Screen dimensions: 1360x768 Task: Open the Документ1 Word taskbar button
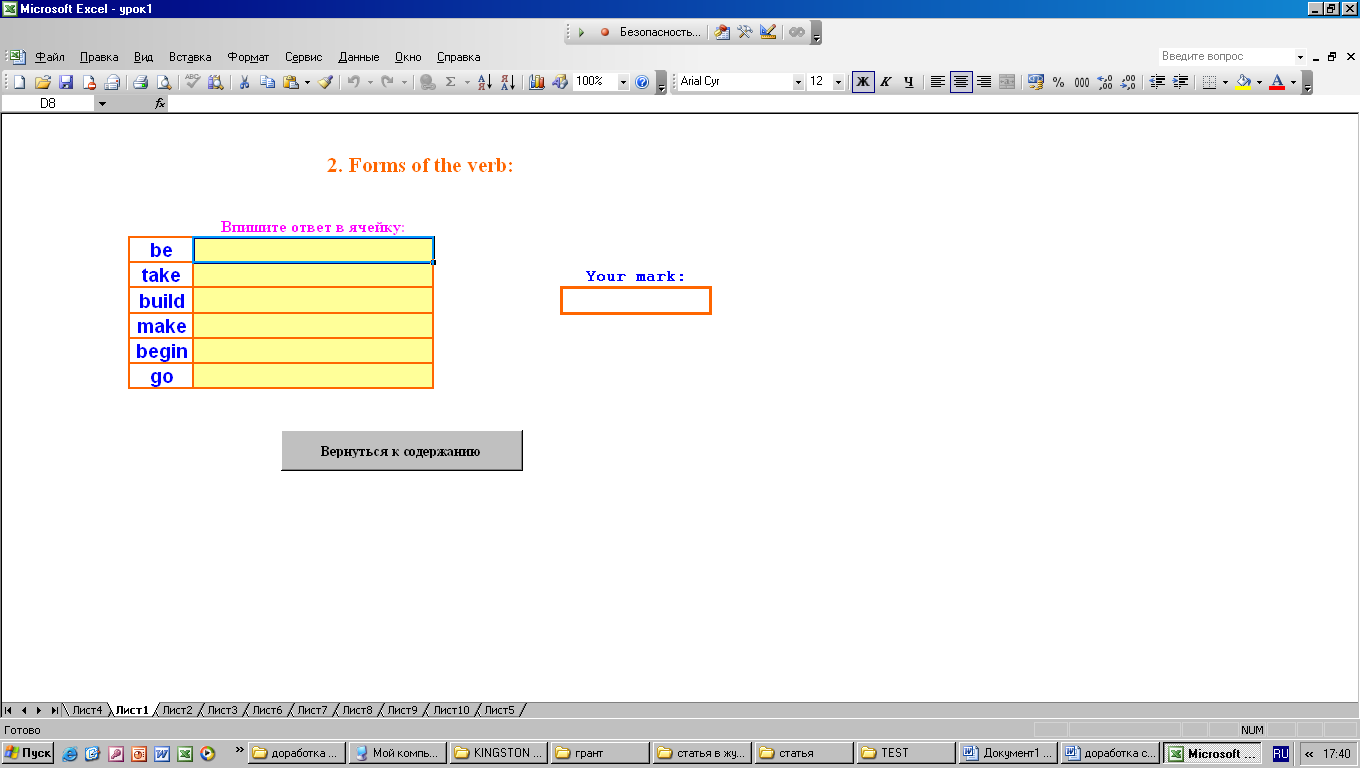click(1009, 753)
